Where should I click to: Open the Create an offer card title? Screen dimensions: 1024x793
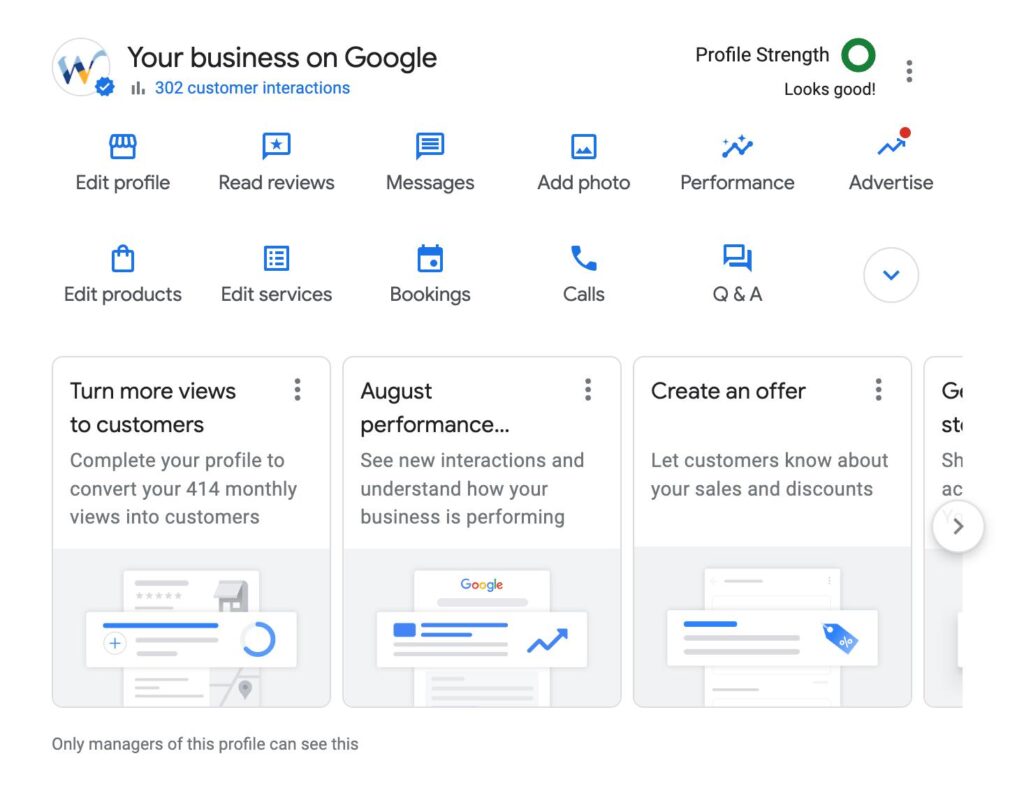click(728, 391)
